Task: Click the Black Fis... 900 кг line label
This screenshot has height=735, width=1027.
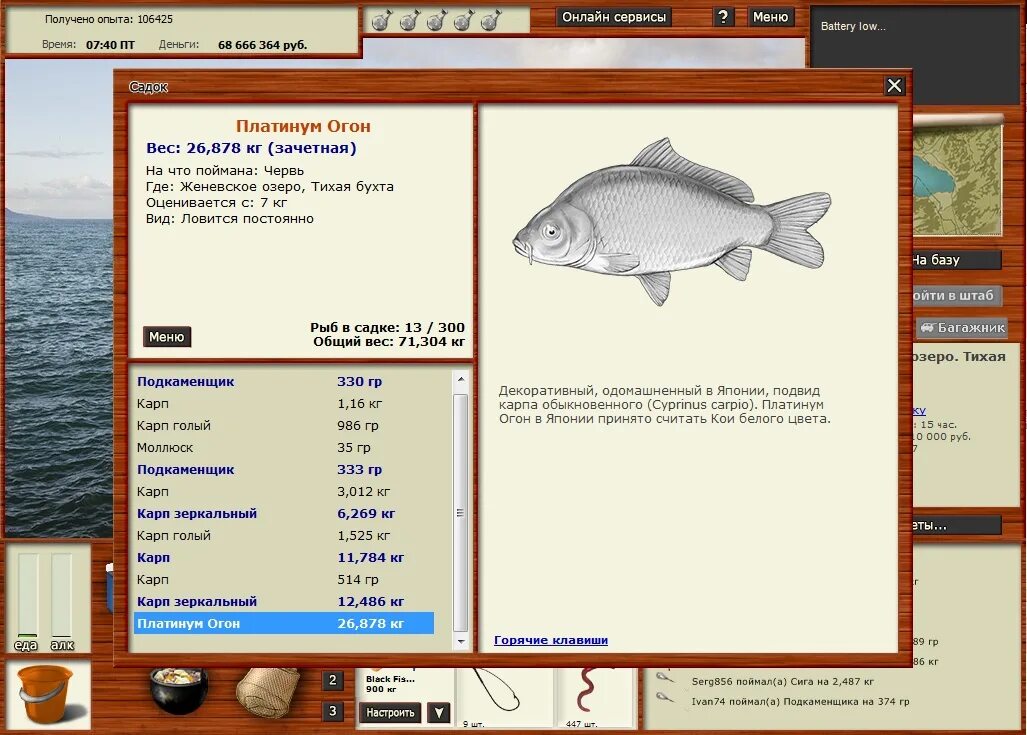Action: point(390,684)
